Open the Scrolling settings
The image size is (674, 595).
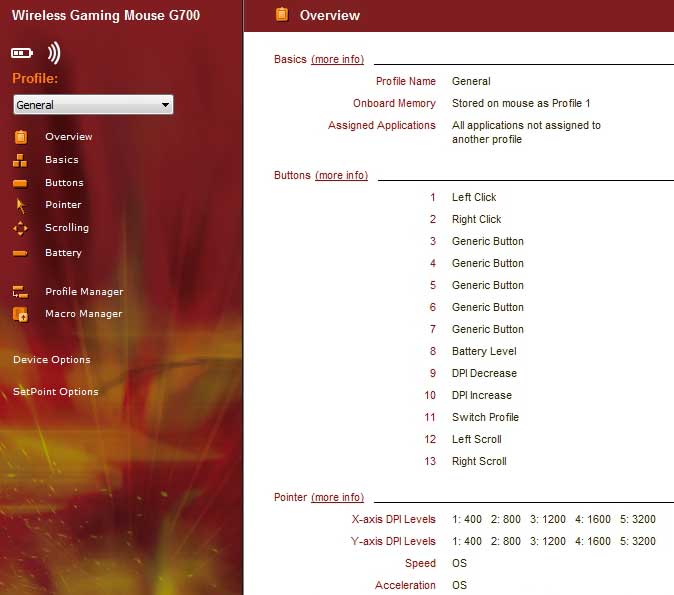tap(67, 228)
